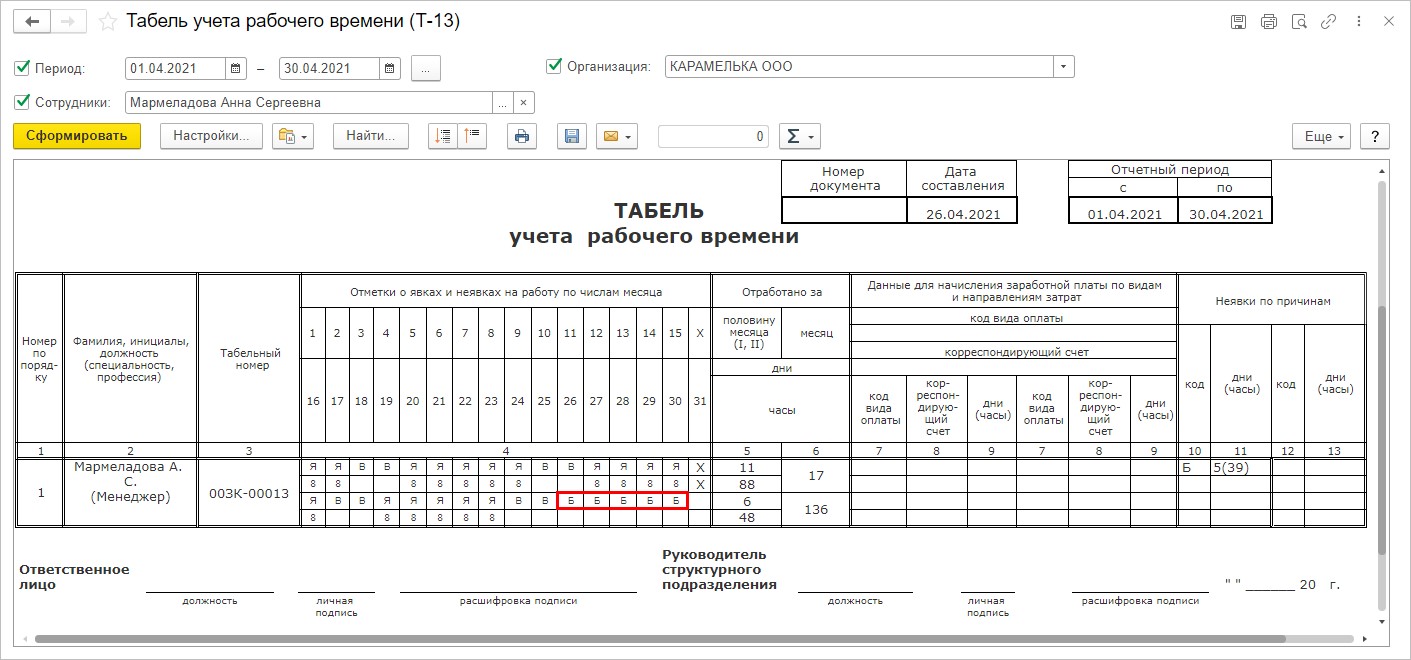Viewport: 1411px width, 660px height.
Task: Click the printer icon in title bar
Action: [x=1268, y=21]
